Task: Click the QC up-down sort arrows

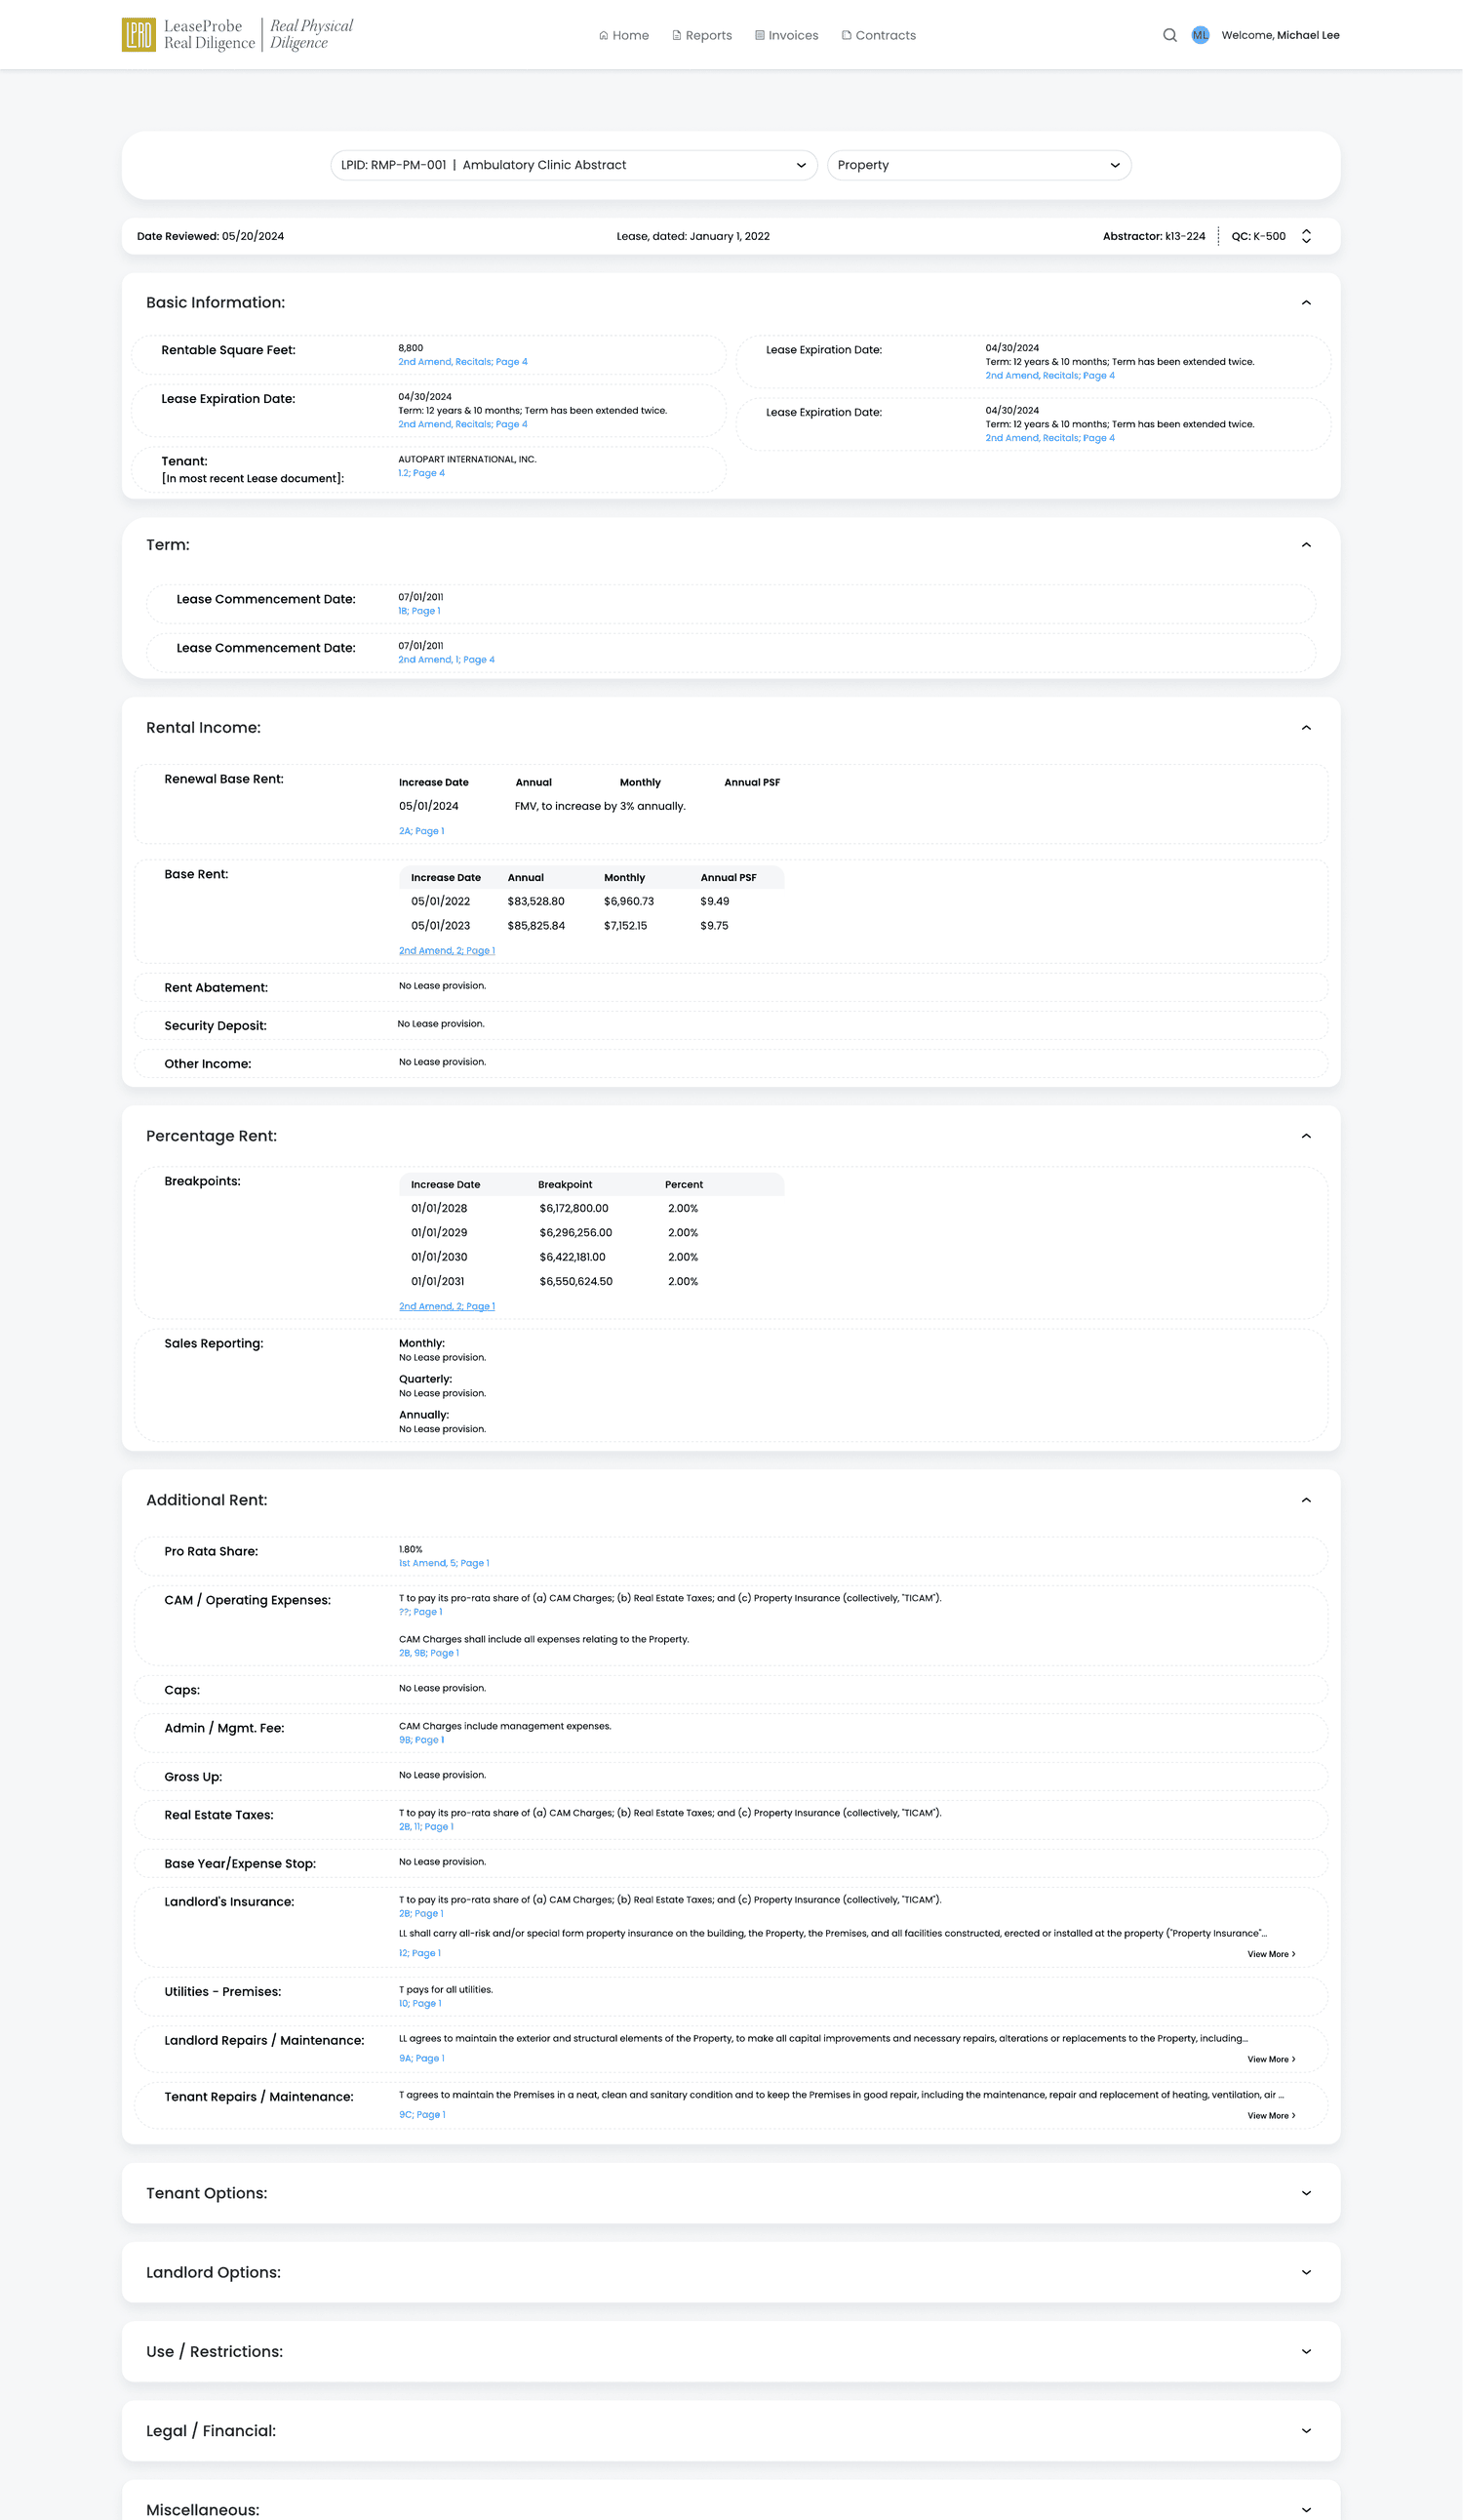Action: (x=1306, y=236)
